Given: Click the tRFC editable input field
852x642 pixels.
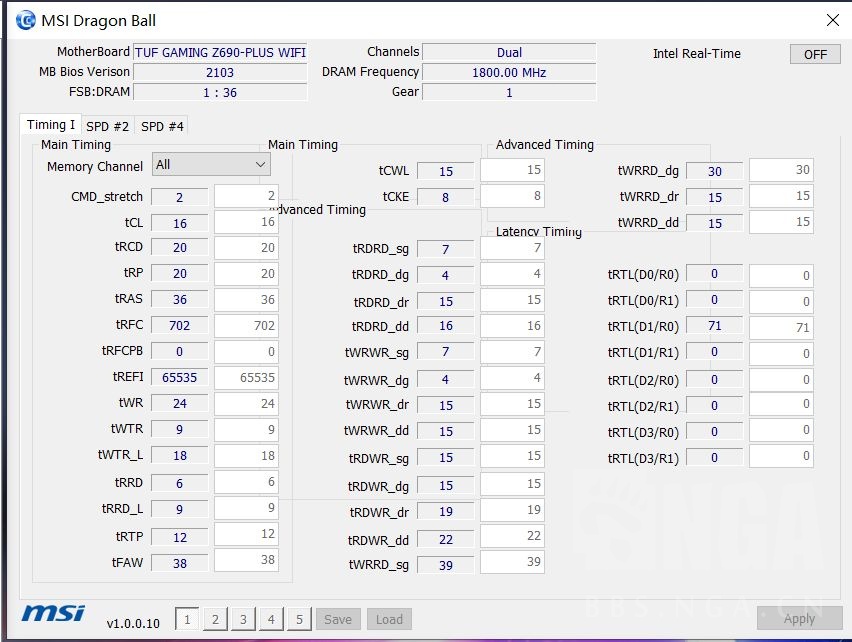Looking at the screenshot, I should [246, 326].
